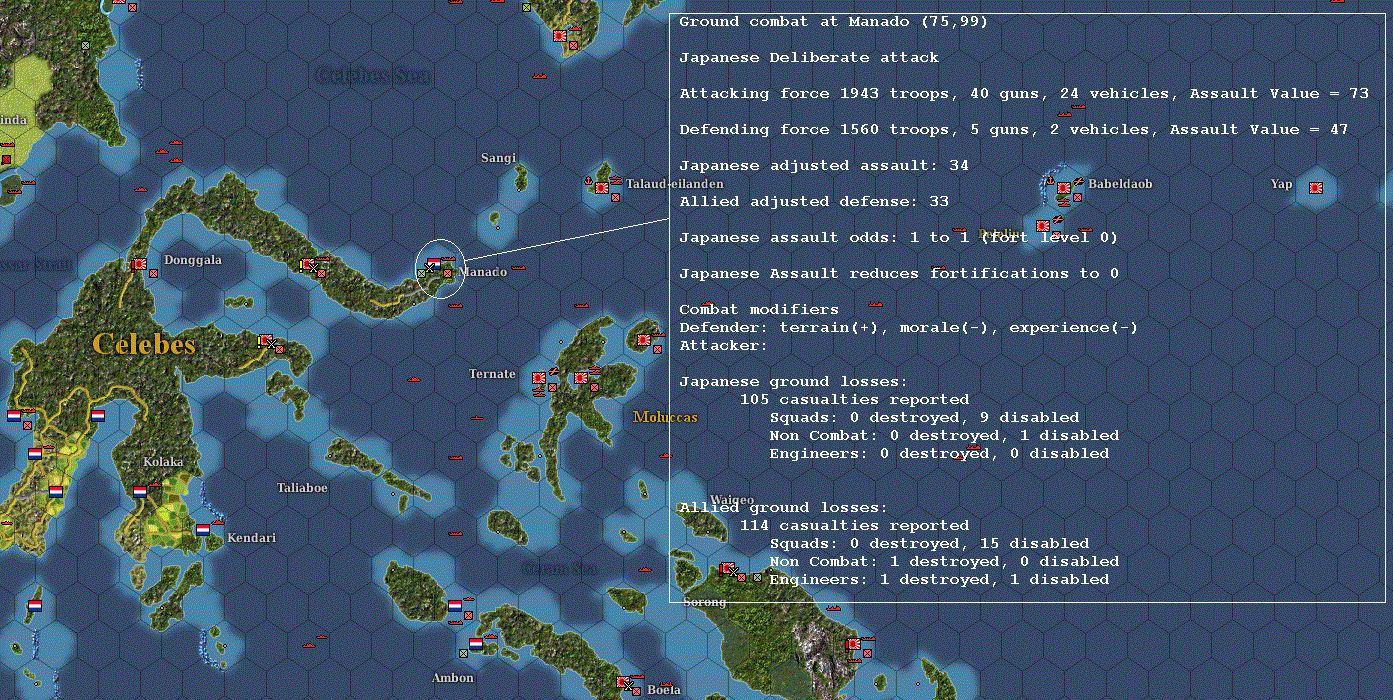Click 'Japanese adjusted assault: 34' line
The height and width of the screenshot is (700, 1393).
pos(824,166)
